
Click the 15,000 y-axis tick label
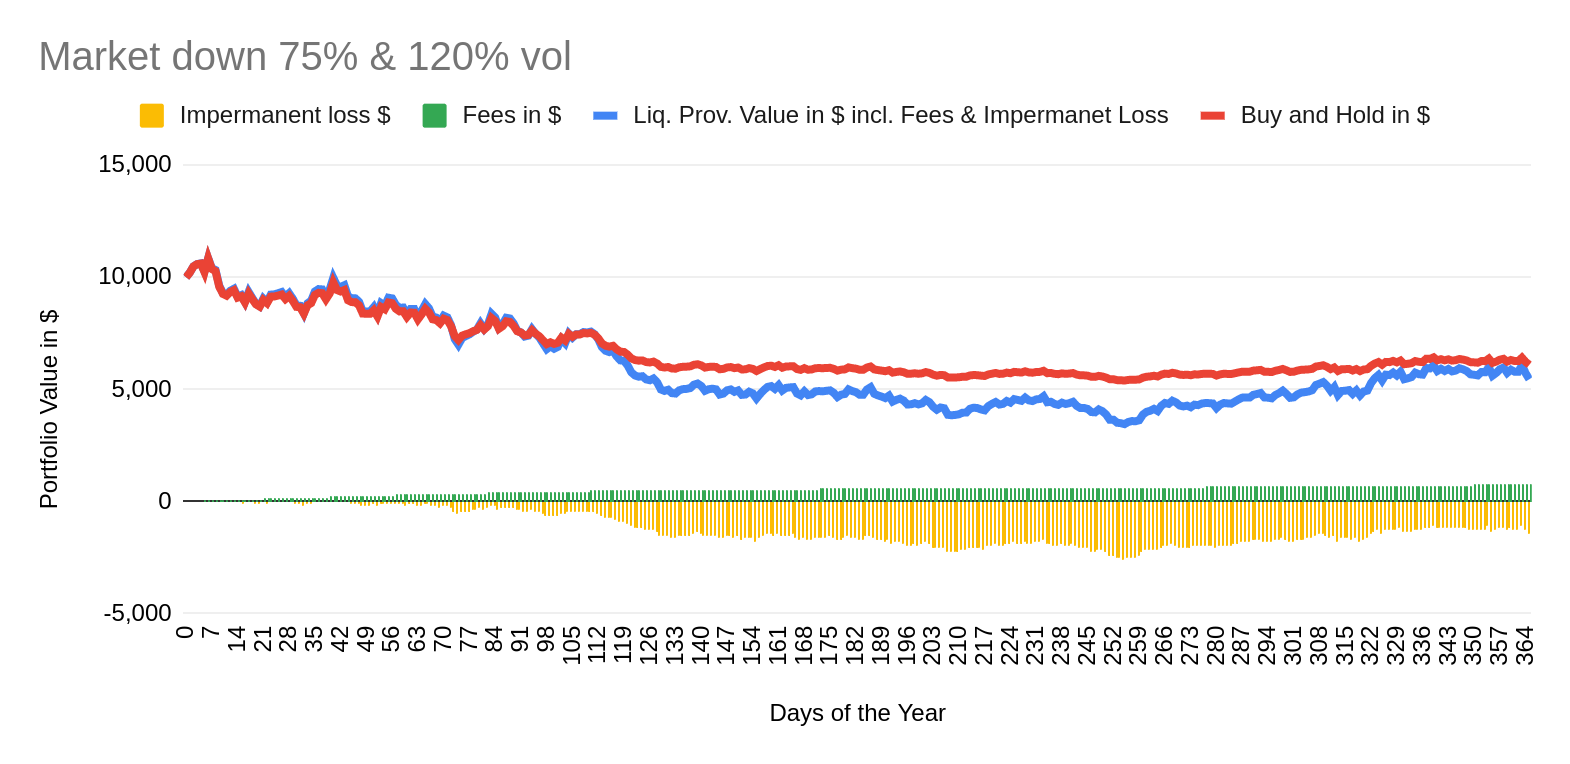click(135, 164)
